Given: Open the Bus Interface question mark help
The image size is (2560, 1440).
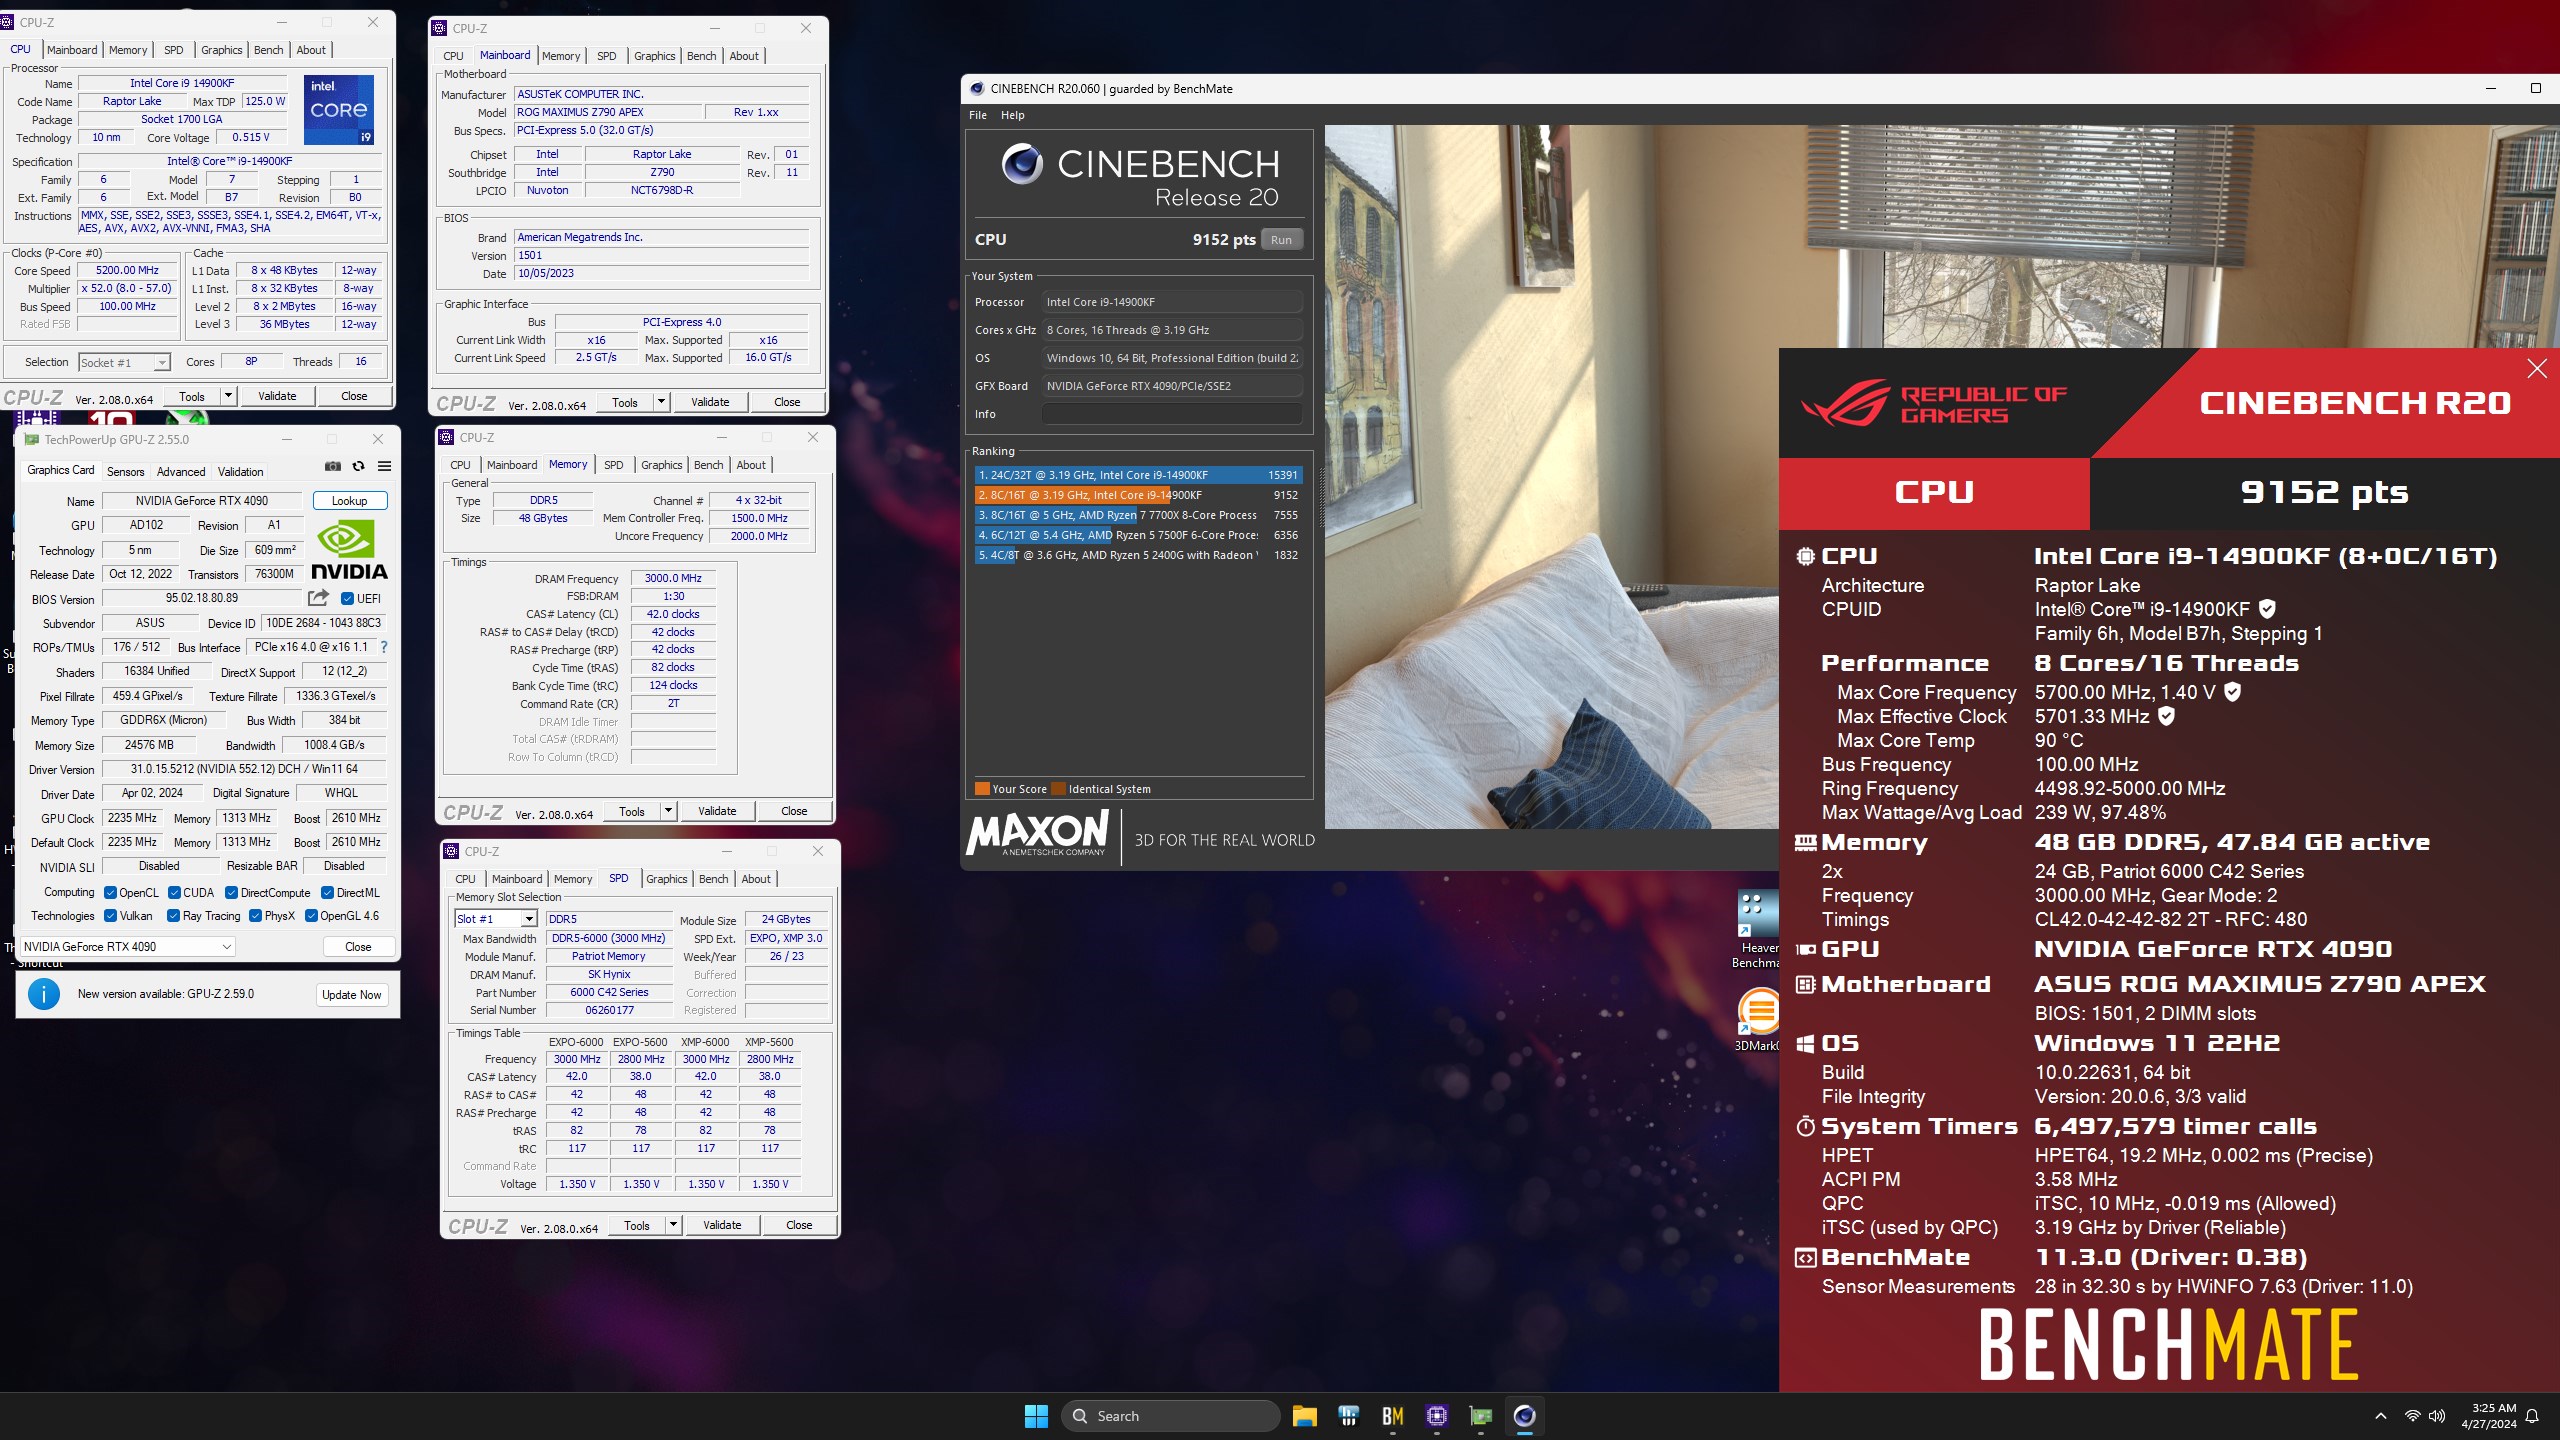Looking at the screenshot, I should [384, 647].
